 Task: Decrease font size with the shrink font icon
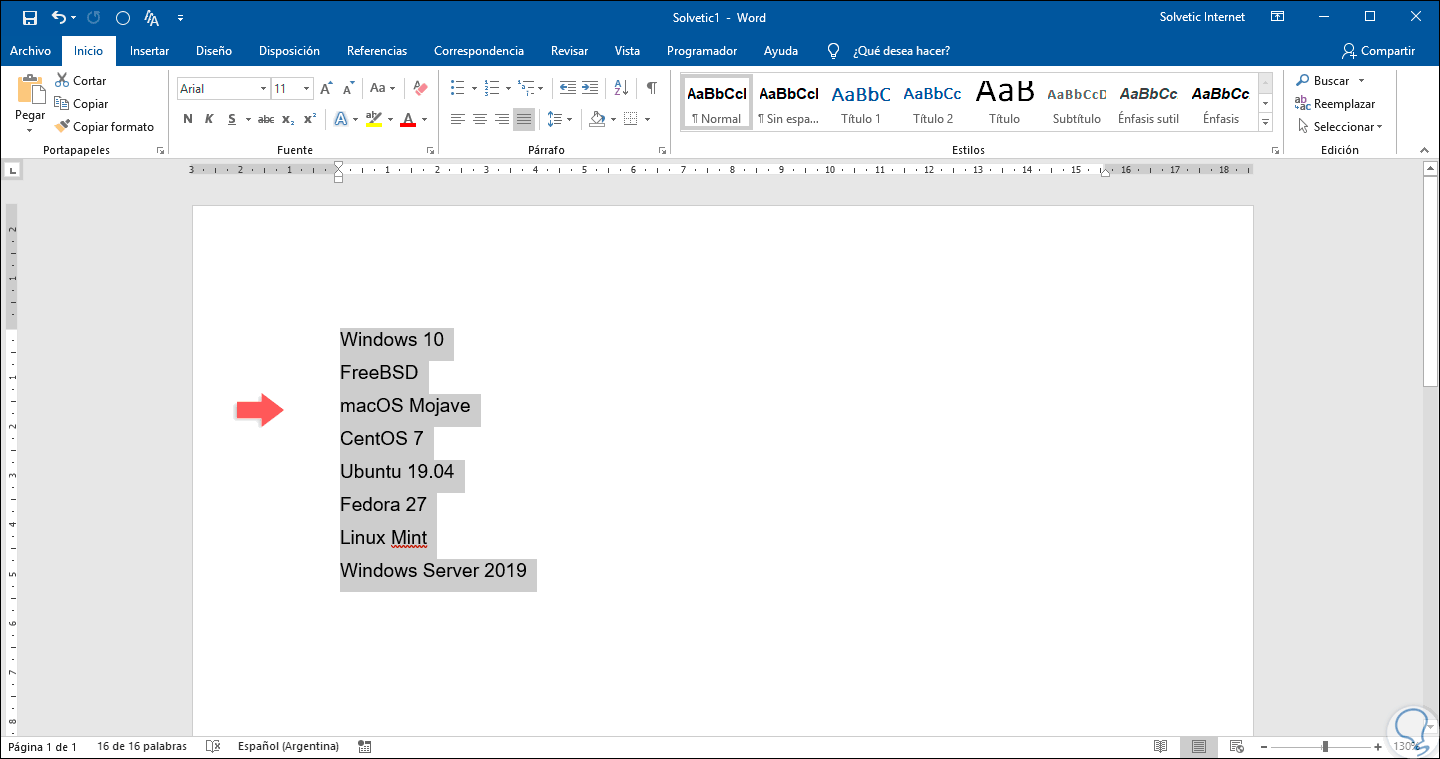pyautogui.click(x=346, y=89)
